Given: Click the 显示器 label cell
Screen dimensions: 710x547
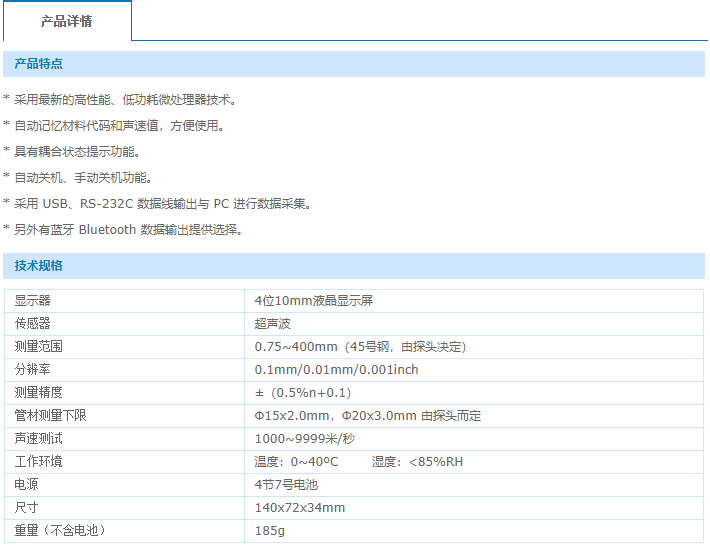Looking at the screenshot, I should [x=32, y=300].
